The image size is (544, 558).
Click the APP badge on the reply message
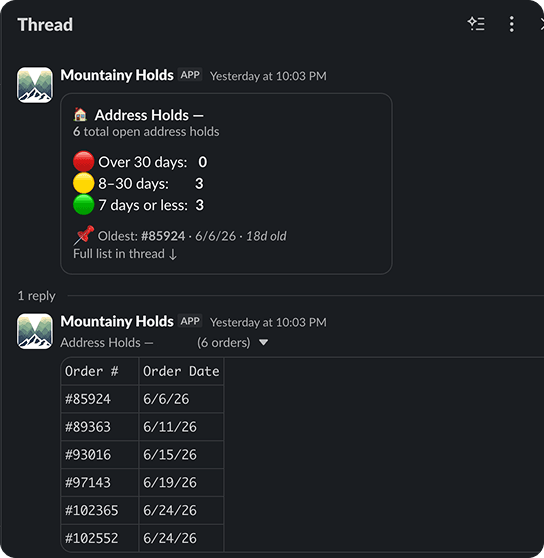[x=190, y=321]
